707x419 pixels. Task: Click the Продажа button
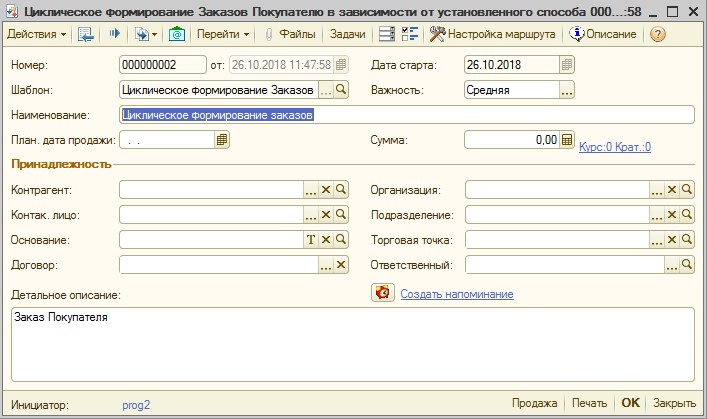click(534, 403)
